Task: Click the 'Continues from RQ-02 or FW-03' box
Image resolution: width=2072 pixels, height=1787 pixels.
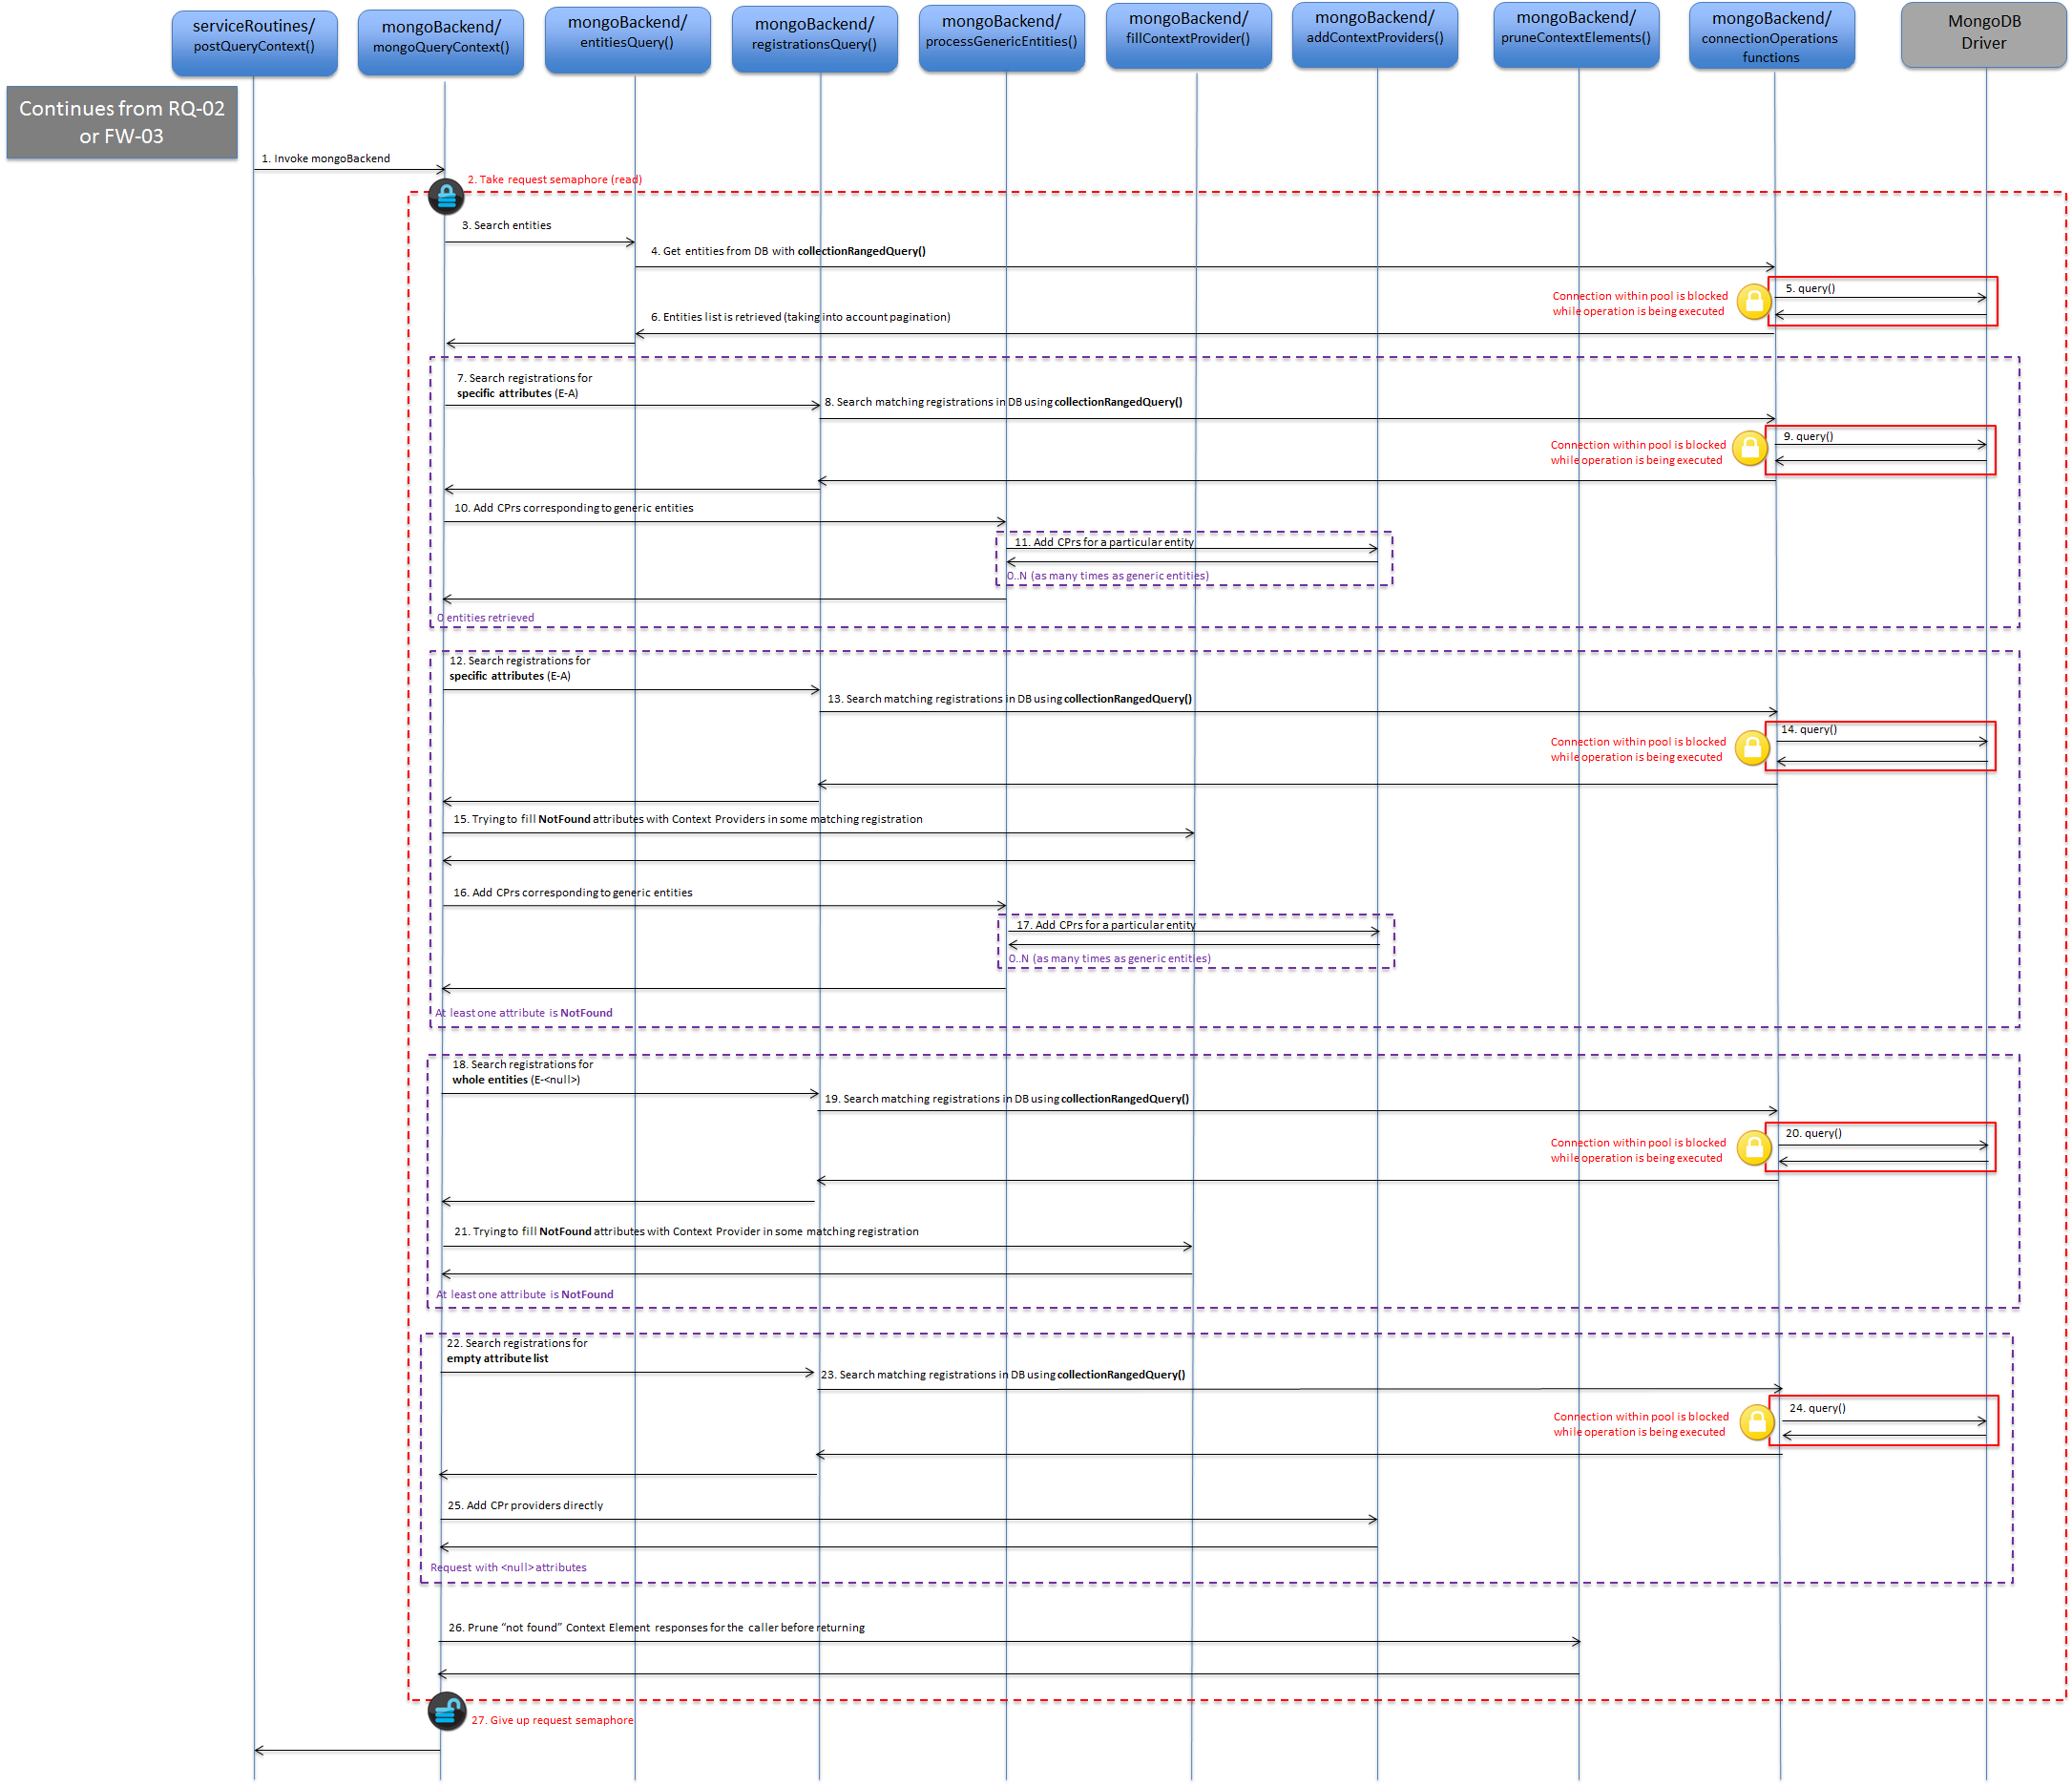Action: [122, 122]
